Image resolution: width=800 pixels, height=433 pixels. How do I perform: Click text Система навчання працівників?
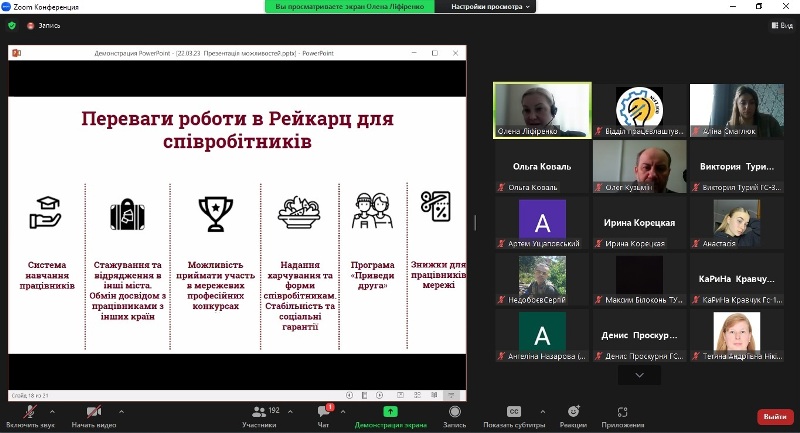coord(47,275)
